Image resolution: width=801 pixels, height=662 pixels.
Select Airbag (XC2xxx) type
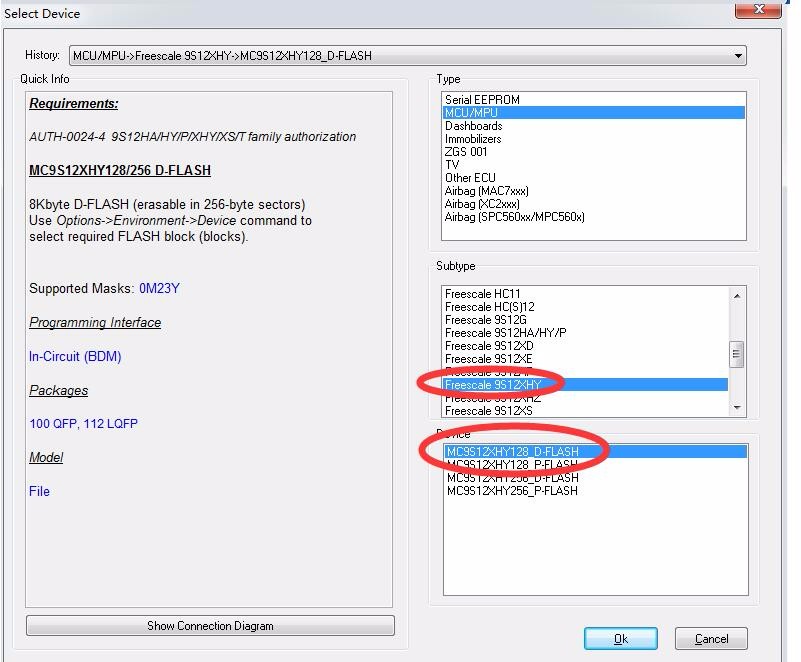coord(593,204)
